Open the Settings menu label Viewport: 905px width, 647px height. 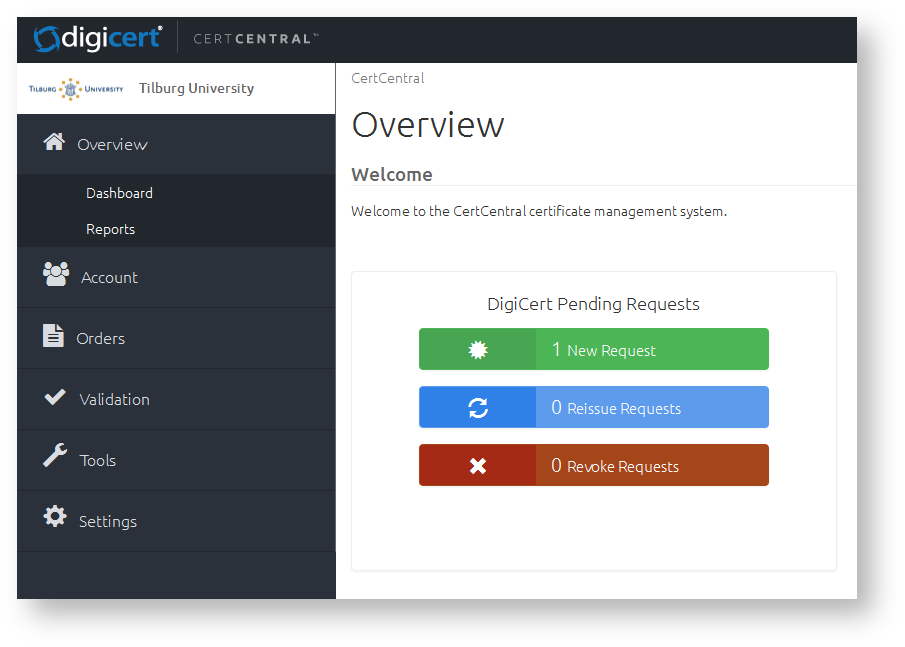108,522
